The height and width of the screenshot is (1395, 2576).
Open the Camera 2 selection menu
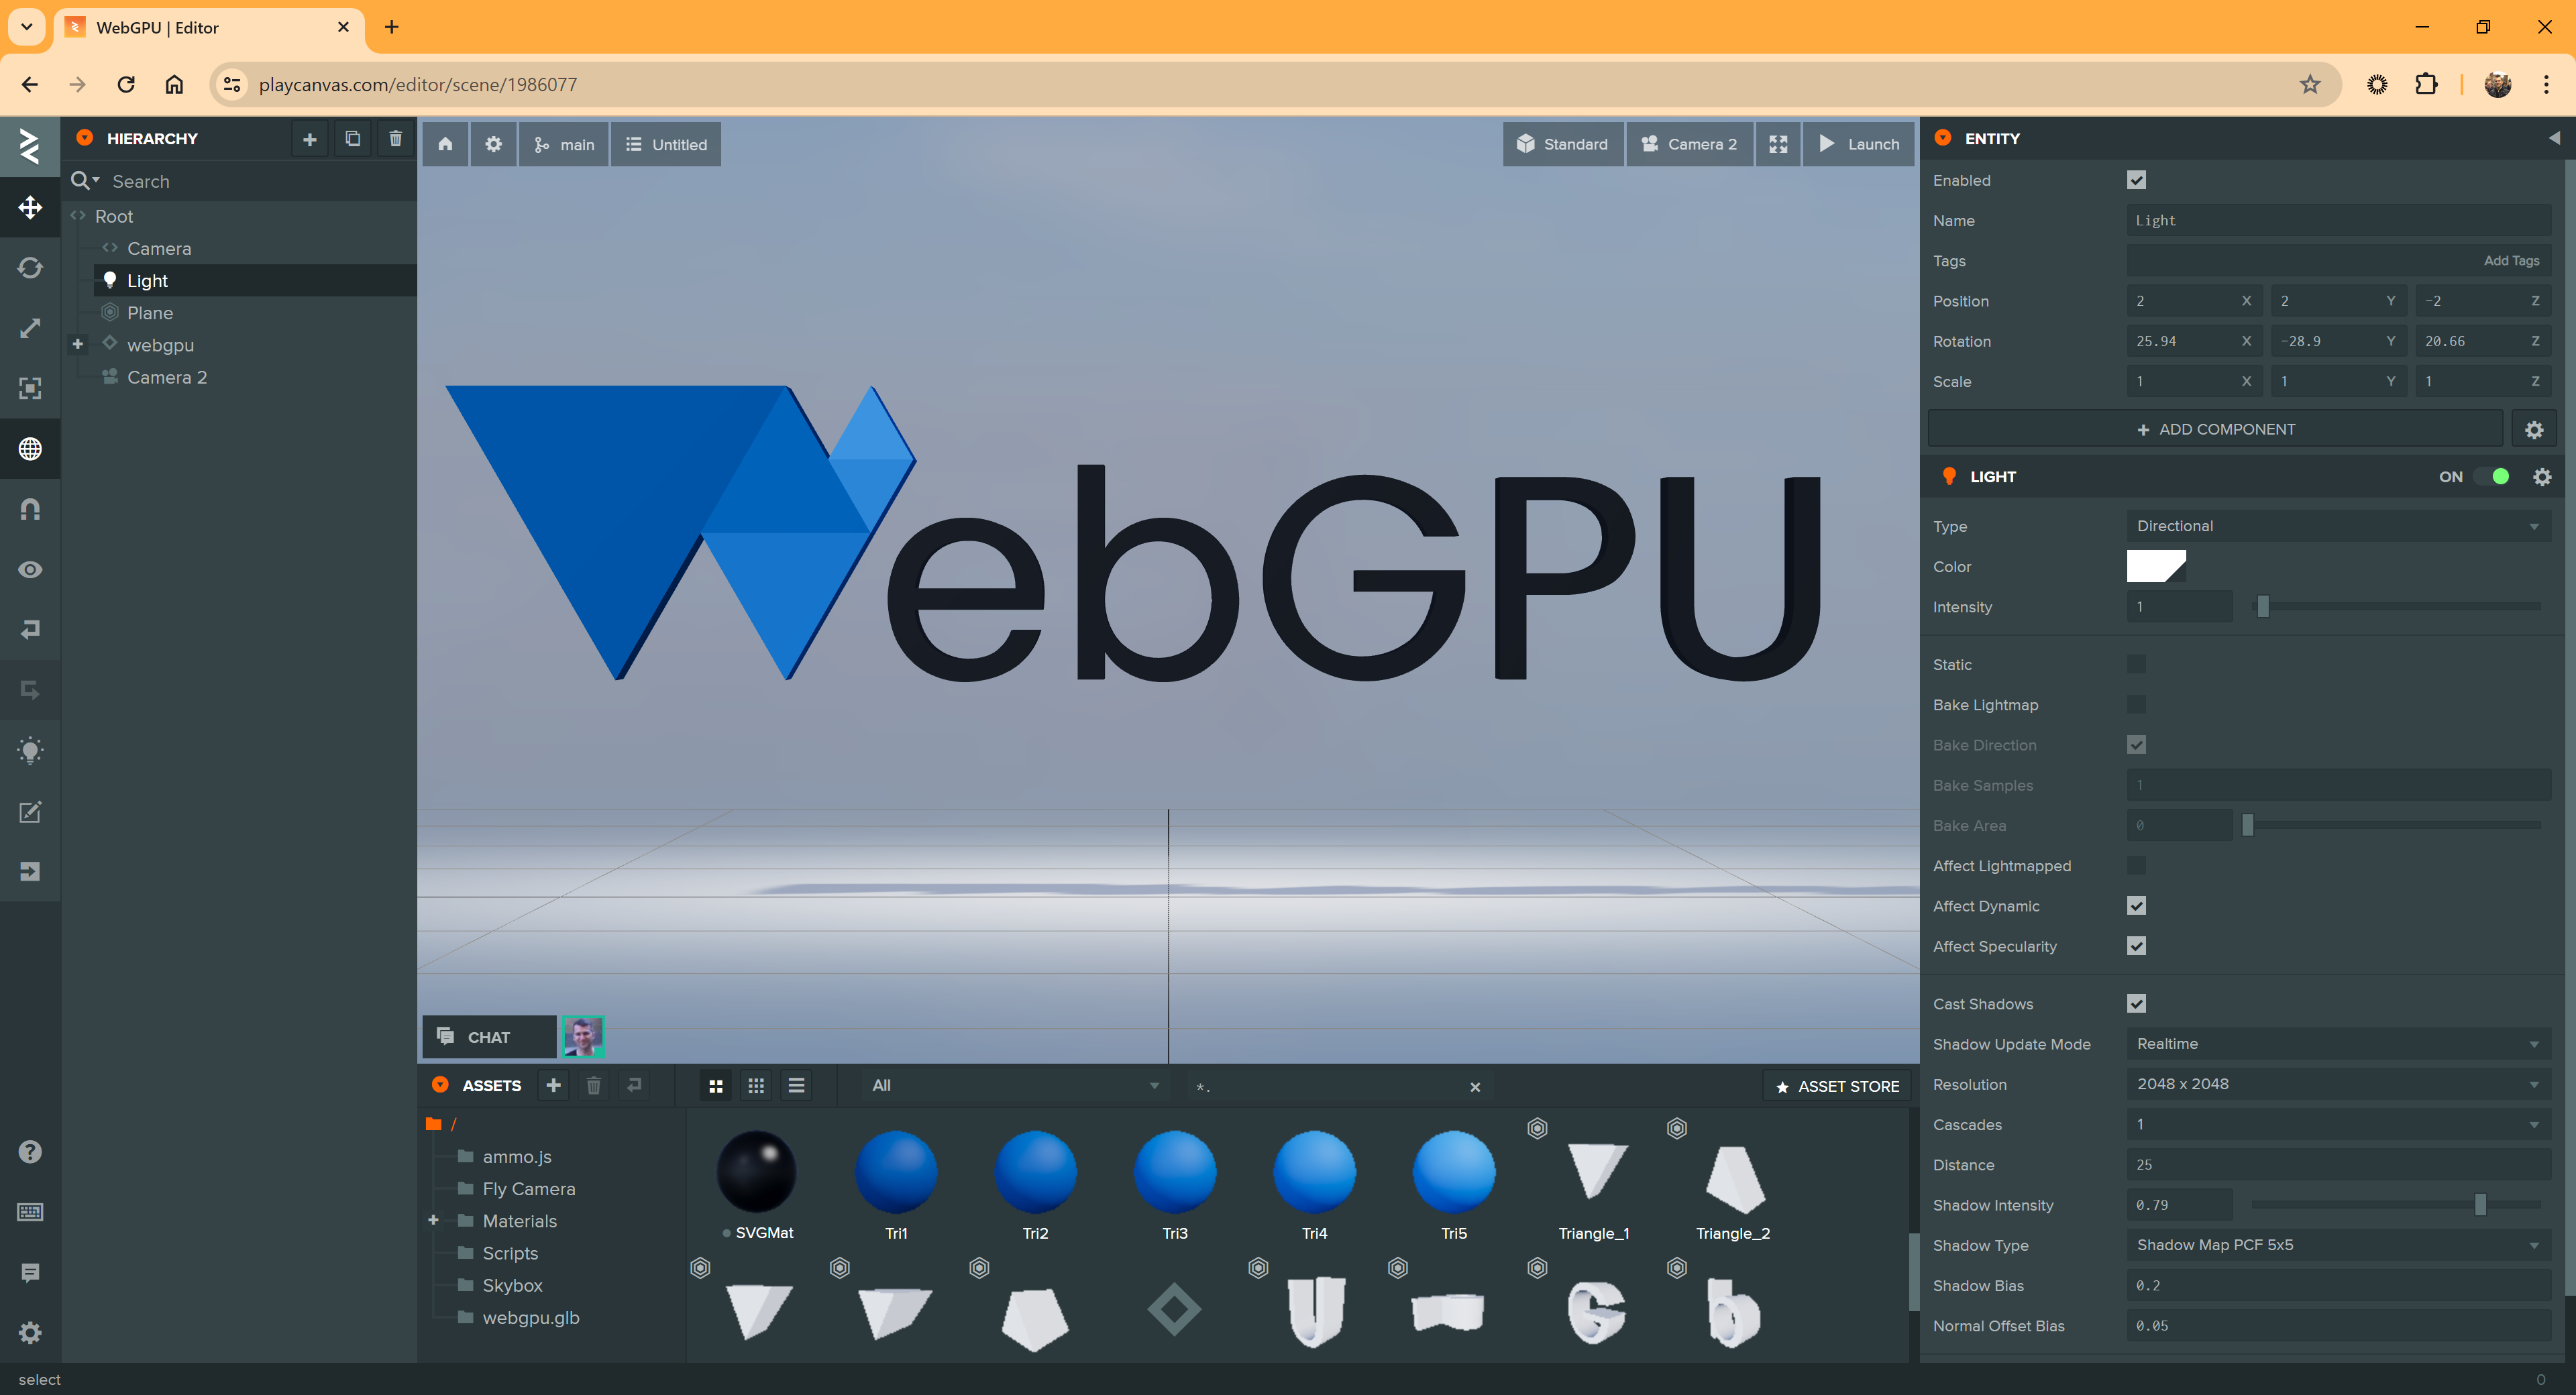click(x=1689, y=144)
